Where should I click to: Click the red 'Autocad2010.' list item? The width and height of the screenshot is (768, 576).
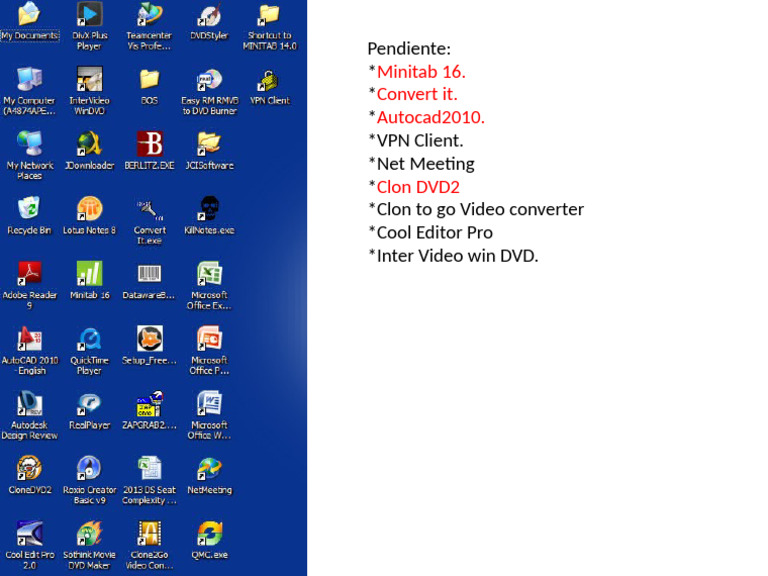431,117
